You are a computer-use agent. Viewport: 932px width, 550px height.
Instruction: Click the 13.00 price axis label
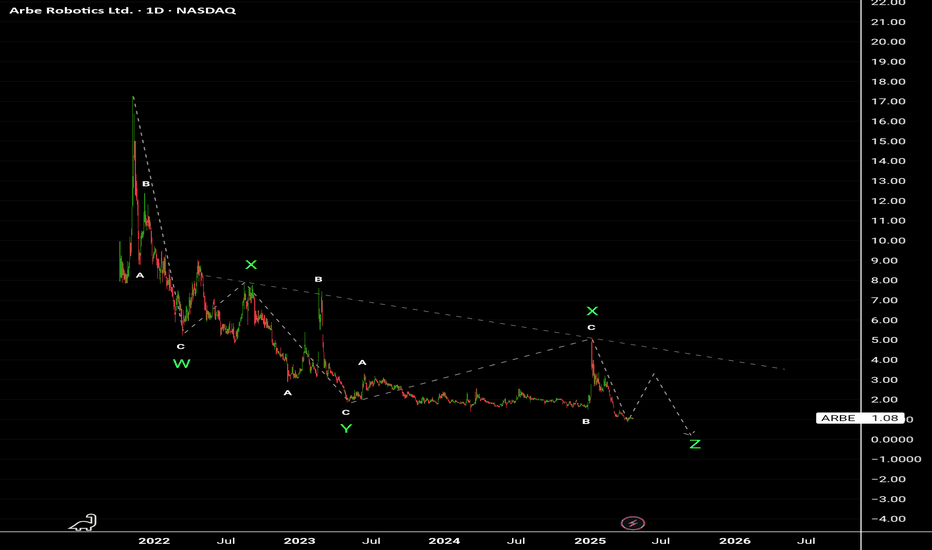click(x=888, y=181)
